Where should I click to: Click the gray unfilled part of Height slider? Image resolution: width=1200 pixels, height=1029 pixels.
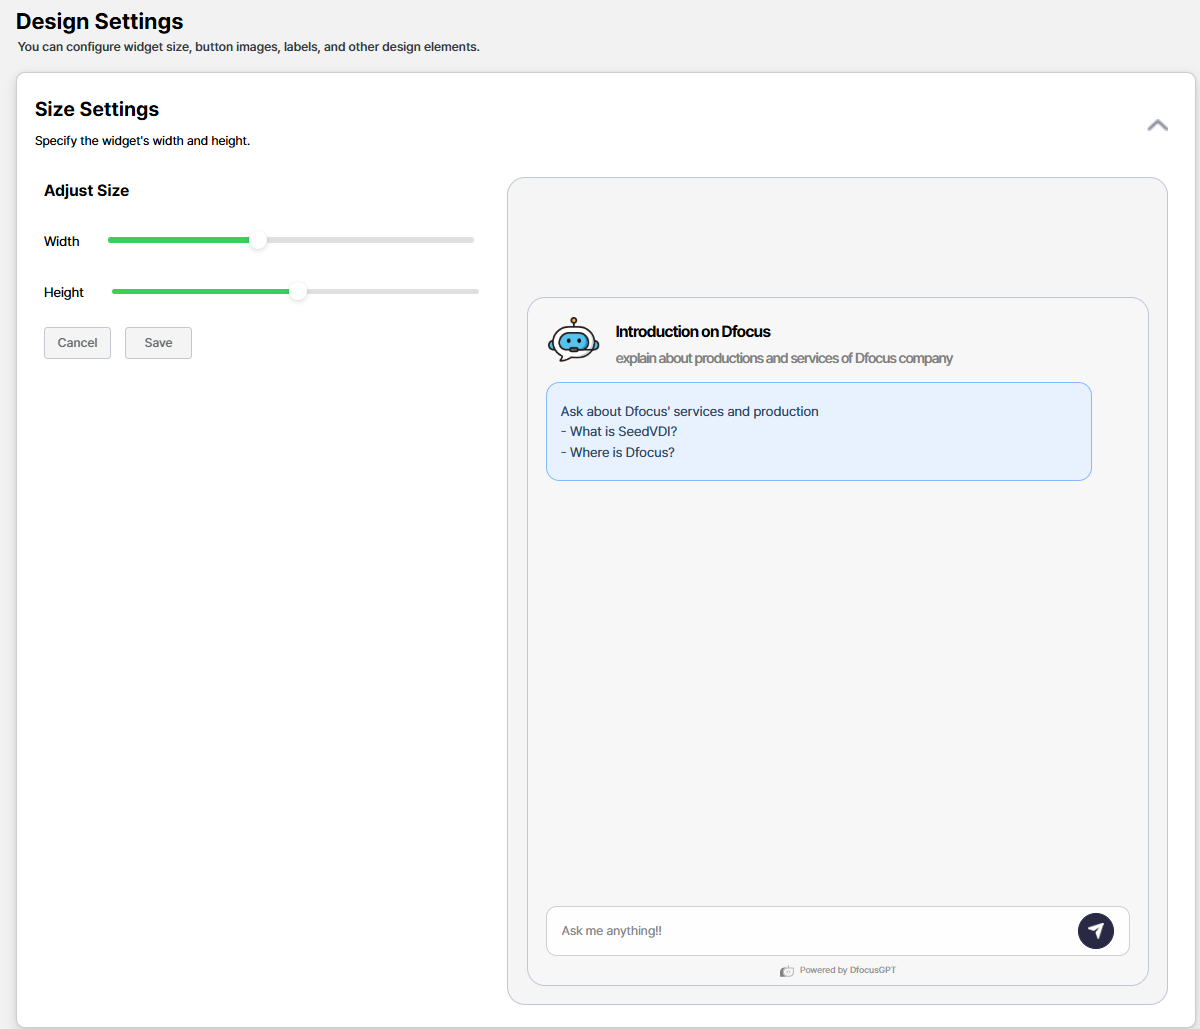click(392, 292)
